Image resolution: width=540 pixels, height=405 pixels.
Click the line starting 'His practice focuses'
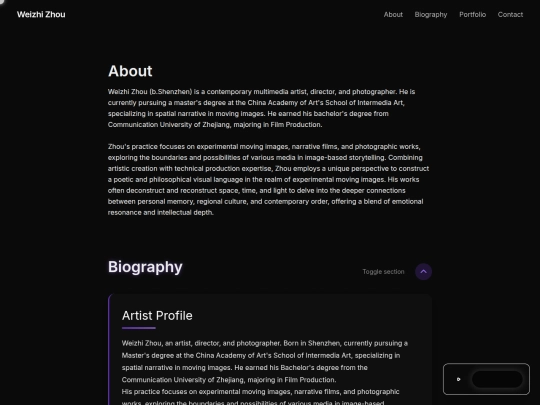[x=260, y=392]
